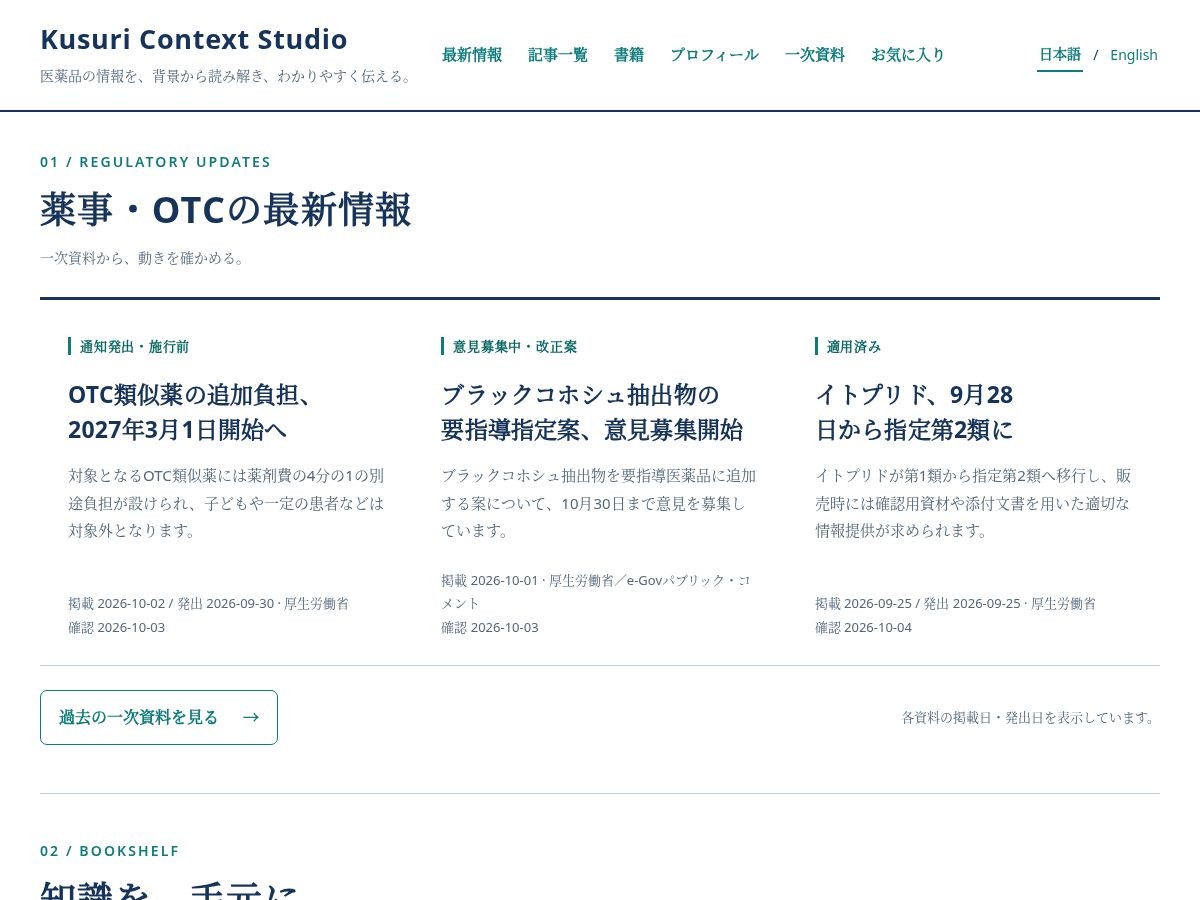The image size is (1200, 900).
Task: Switch language to English
Action: click(1134, 55)
